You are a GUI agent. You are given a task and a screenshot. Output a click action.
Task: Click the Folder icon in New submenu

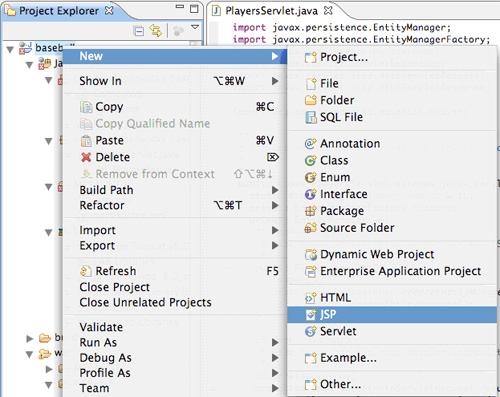311,100
